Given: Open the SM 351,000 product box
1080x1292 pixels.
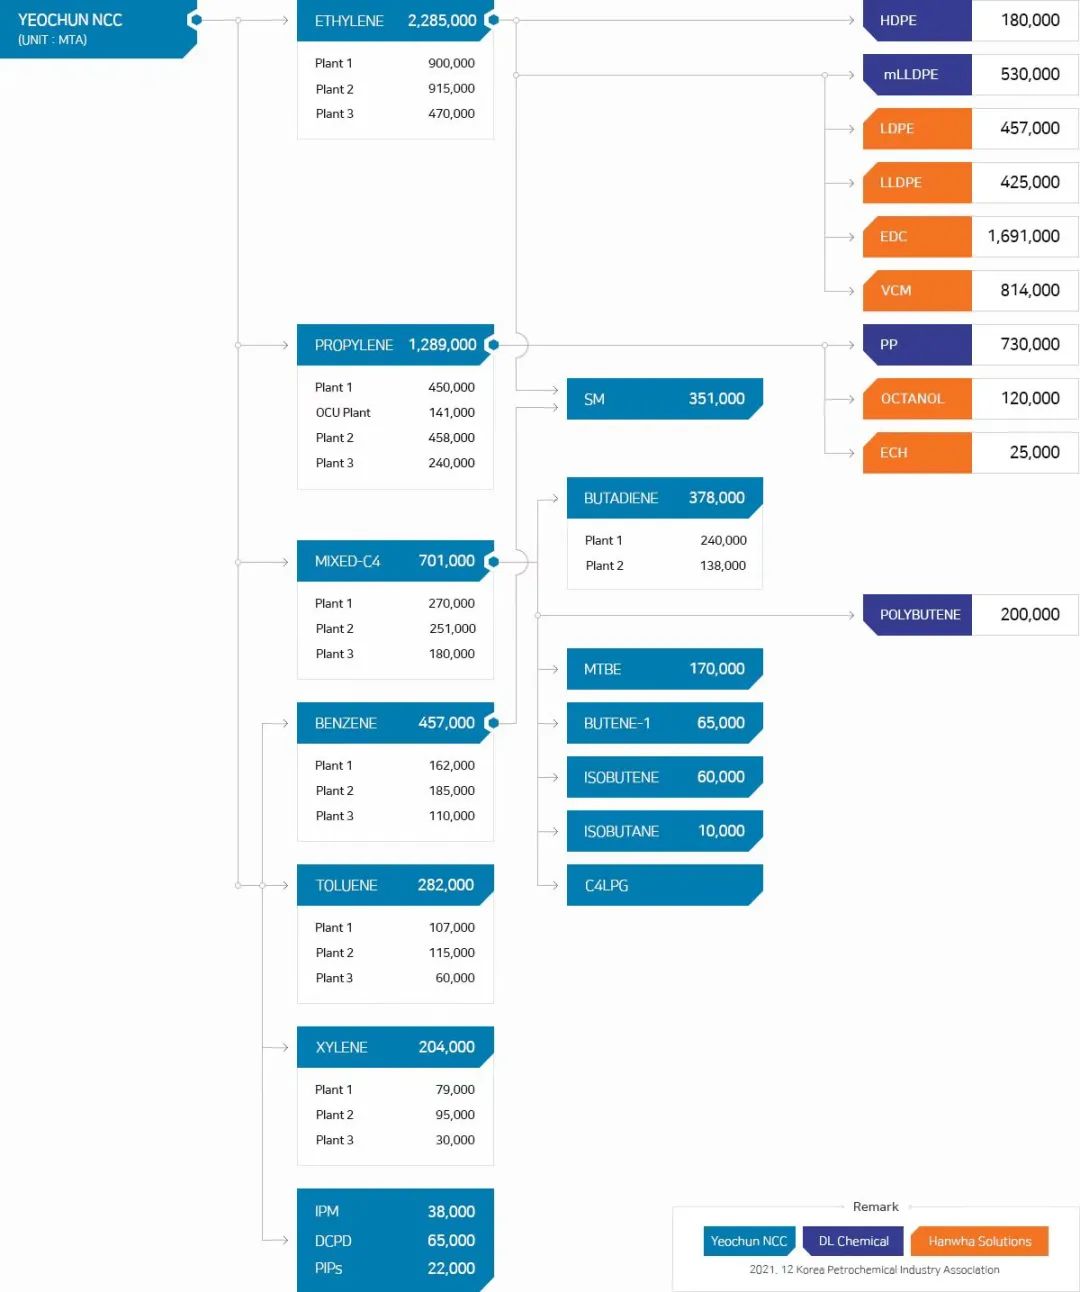Looking at the screenshot, I should pyautogui.click(x=664, y=399).
